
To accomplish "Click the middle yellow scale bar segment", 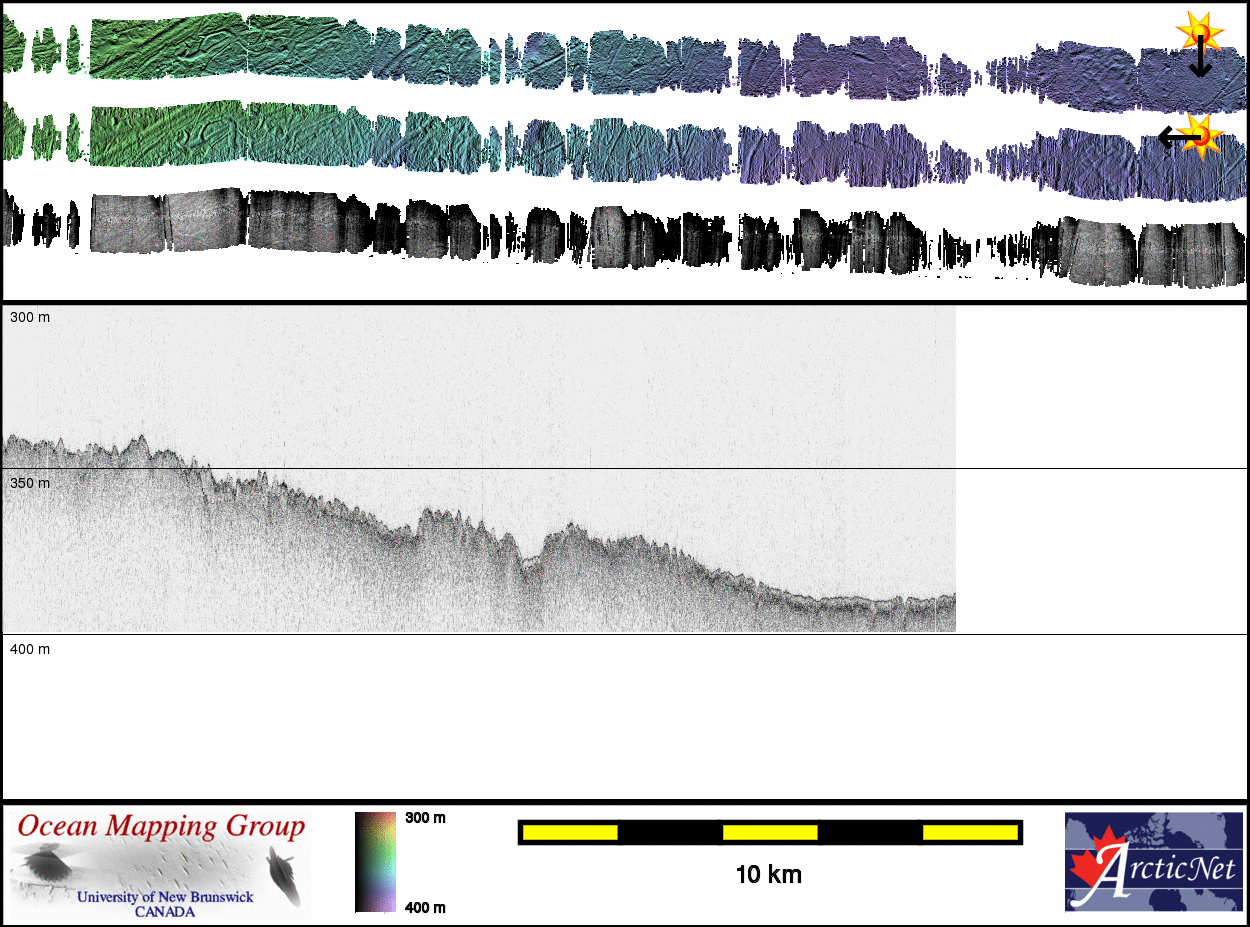I will pos(769,832).
